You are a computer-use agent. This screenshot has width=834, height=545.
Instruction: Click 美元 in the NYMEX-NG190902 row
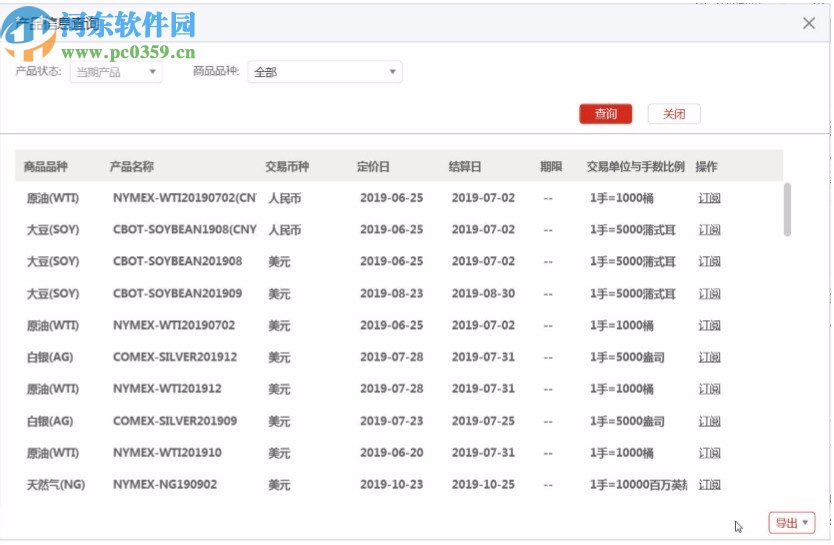[279, 485]
